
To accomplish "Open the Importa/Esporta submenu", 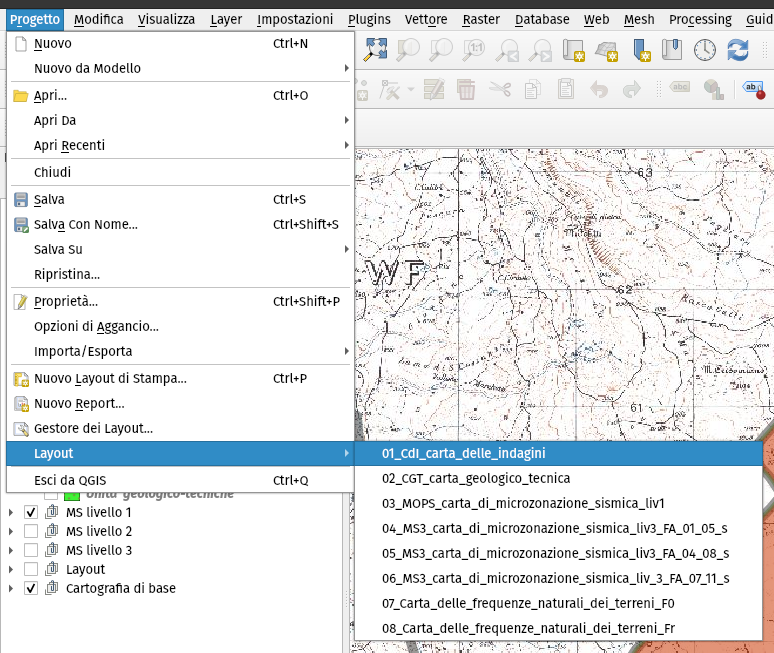I will (180, 351).
